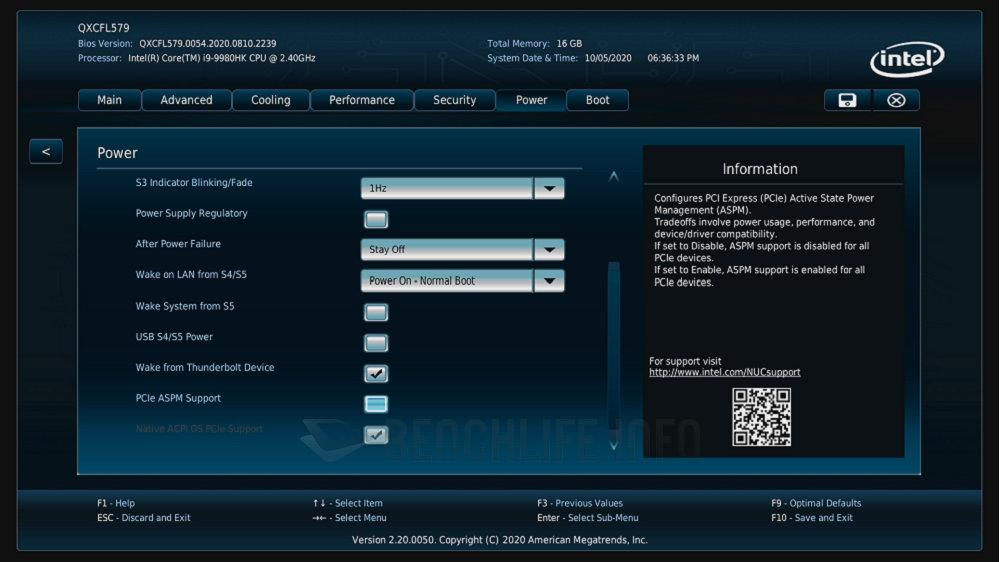Click the Information panel heading
The height and width of the screenshot is (562, 1000).
(760, 169)
